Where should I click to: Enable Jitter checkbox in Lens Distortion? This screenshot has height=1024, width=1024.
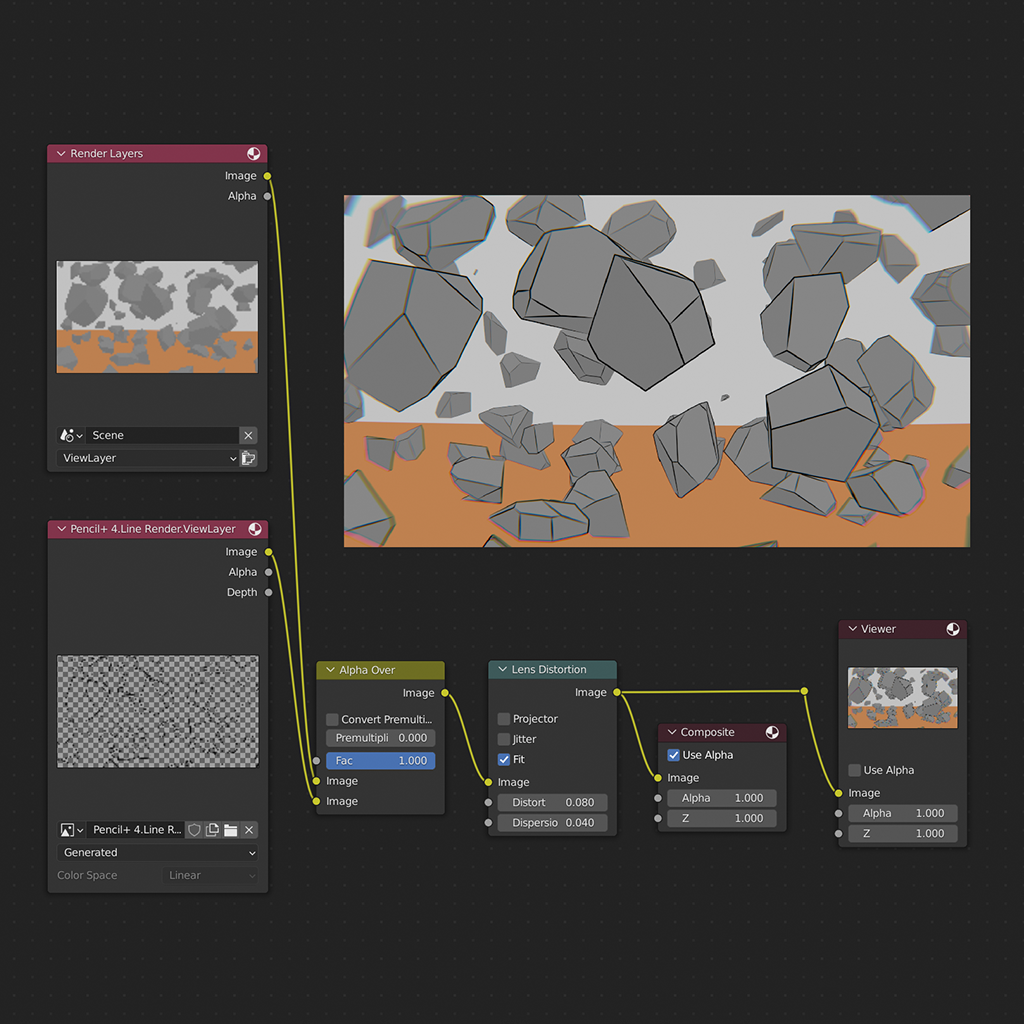click(504, 739)
